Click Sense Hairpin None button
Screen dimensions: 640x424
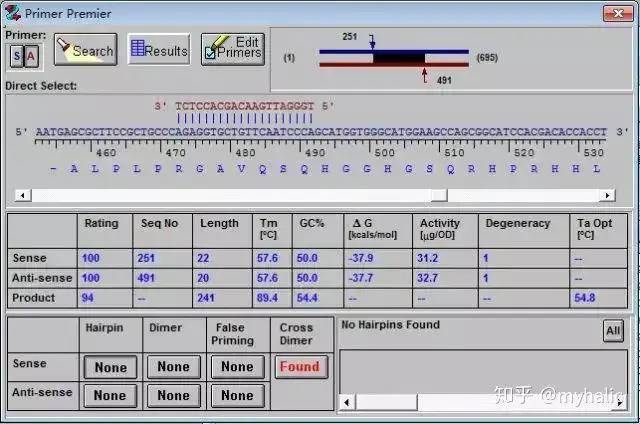coord(111,367)
